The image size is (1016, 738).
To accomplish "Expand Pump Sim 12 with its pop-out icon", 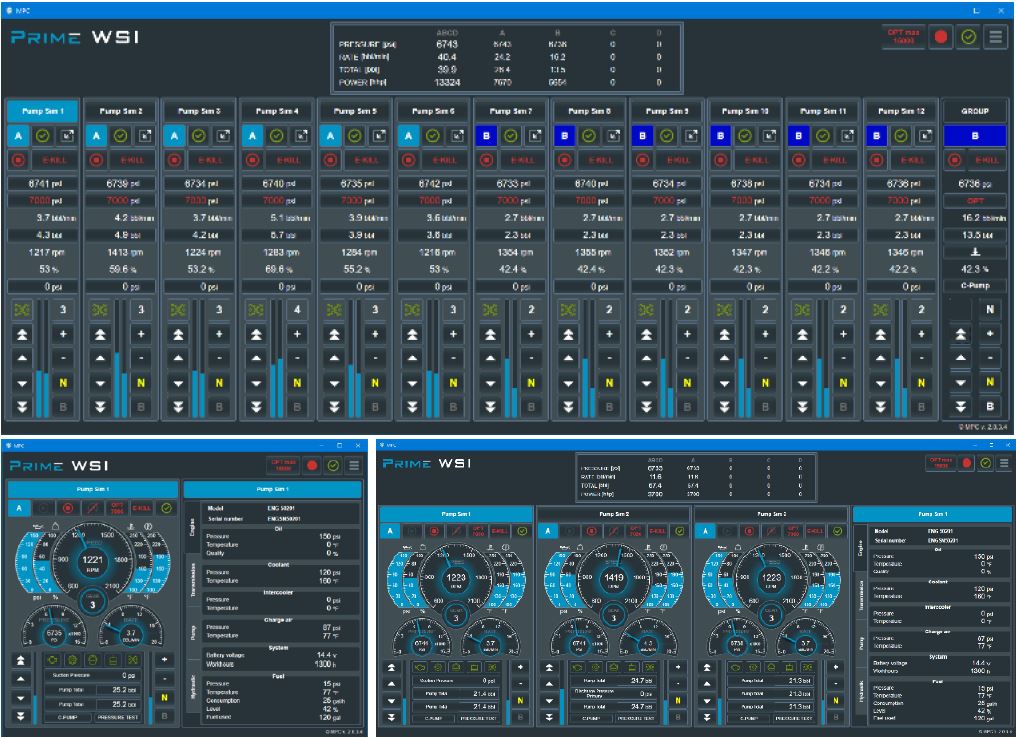I will [926, 135].
